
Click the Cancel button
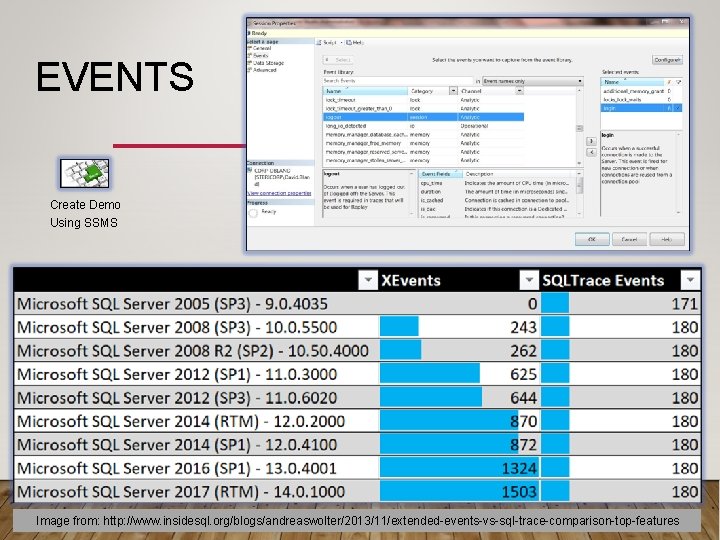point(629,239)
